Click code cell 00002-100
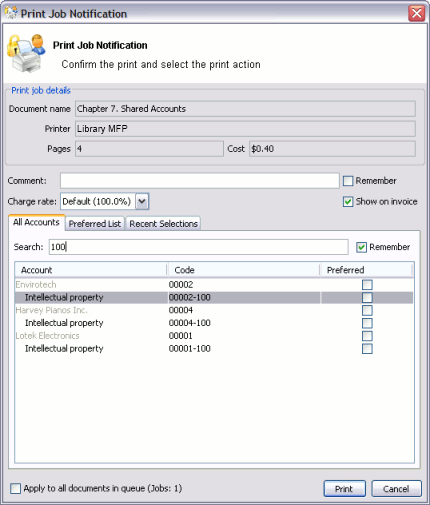This screenshot has height=505, width=430. tap(190, 297)
